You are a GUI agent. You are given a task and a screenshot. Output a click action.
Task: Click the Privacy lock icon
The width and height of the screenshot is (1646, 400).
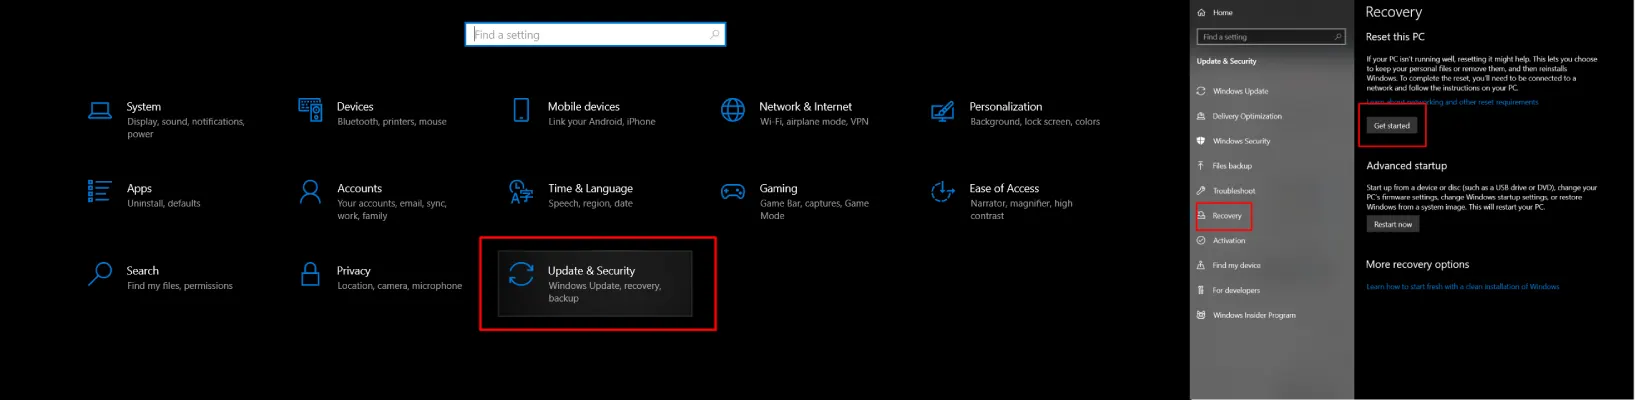coord(310,273)
